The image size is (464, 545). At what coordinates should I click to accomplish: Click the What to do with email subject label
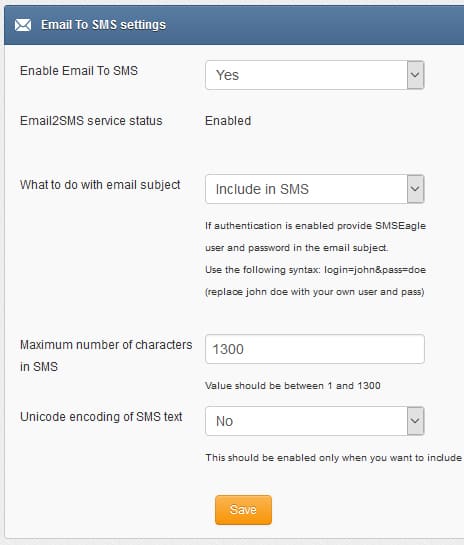pyautogui.click(x=100, y=185)
